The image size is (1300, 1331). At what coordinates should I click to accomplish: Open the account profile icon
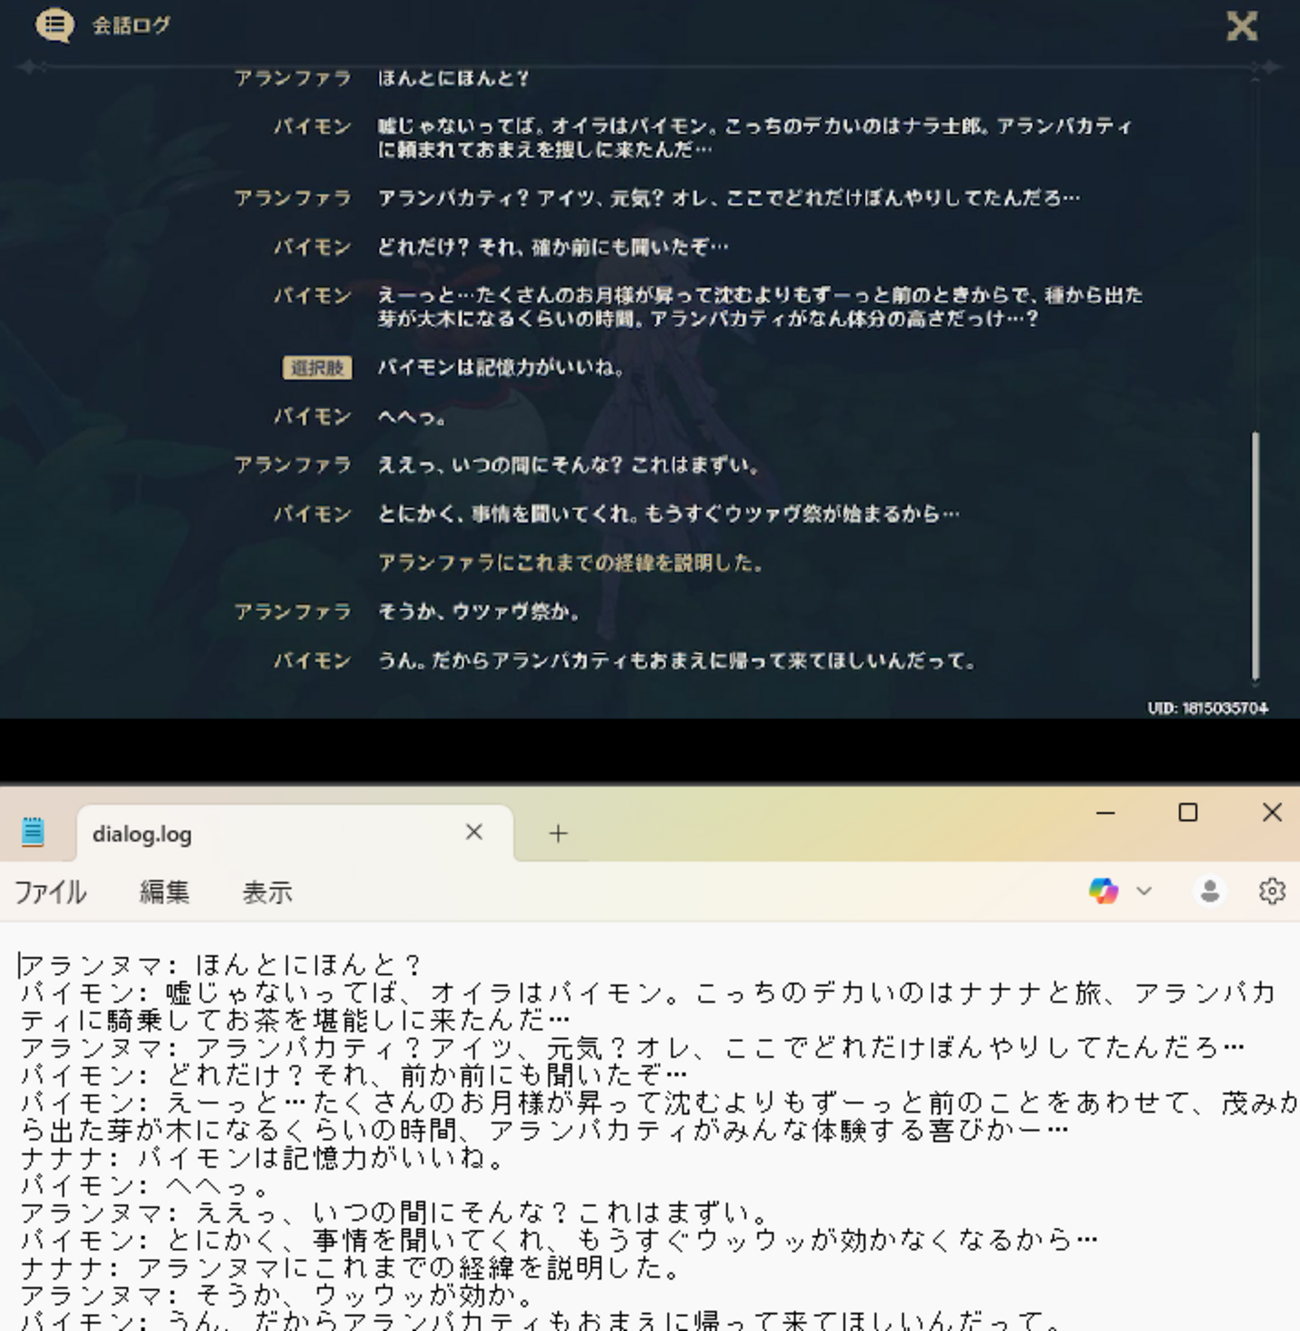point(1210,891)
